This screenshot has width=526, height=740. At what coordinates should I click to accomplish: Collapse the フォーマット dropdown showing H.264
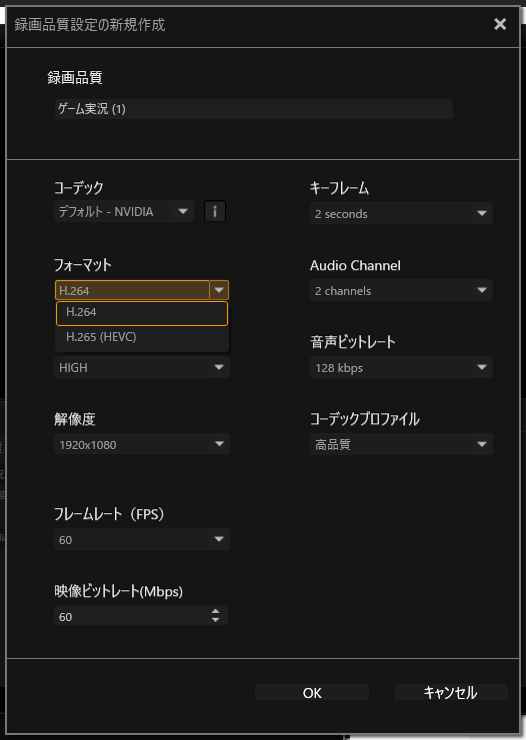click(142, 290)
